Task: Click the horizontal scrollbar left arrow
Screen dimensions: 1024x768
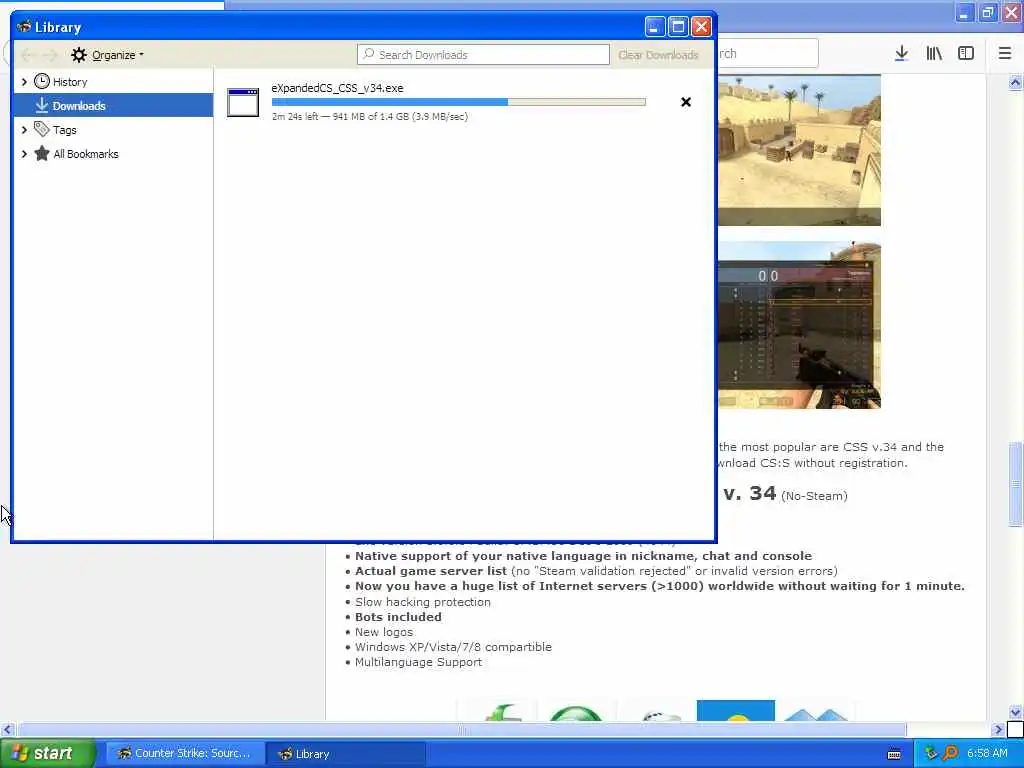Action: 7,729
